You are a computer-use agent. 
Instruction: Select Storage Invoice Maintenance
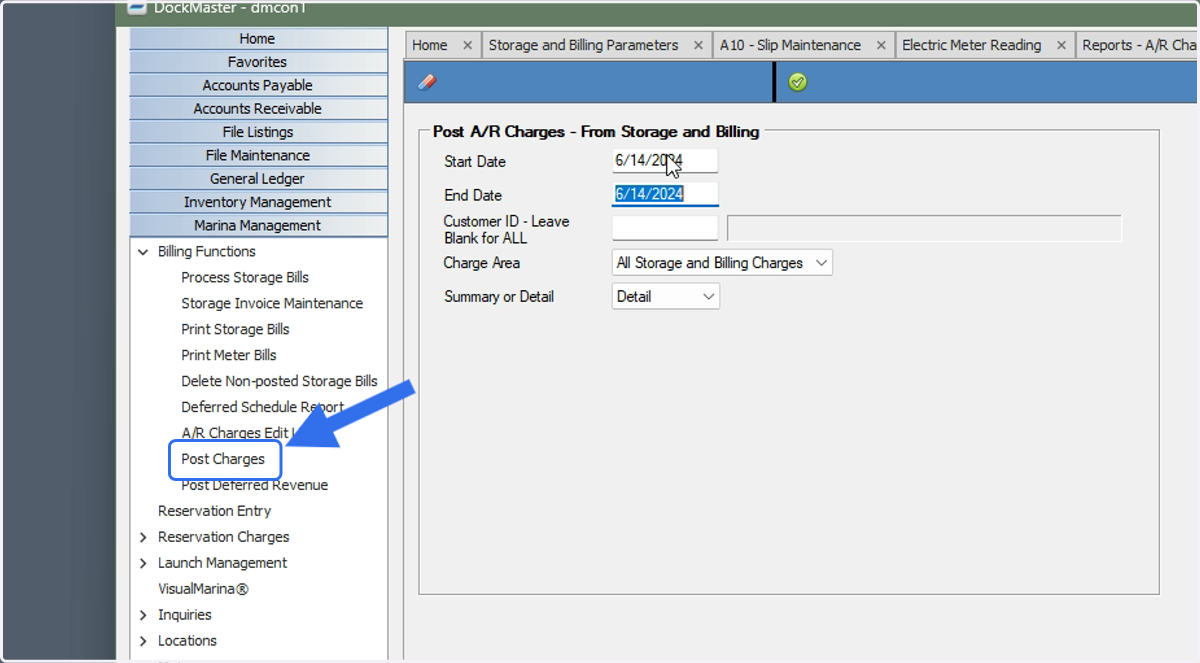pyautogui.click(x=272, y=303)
